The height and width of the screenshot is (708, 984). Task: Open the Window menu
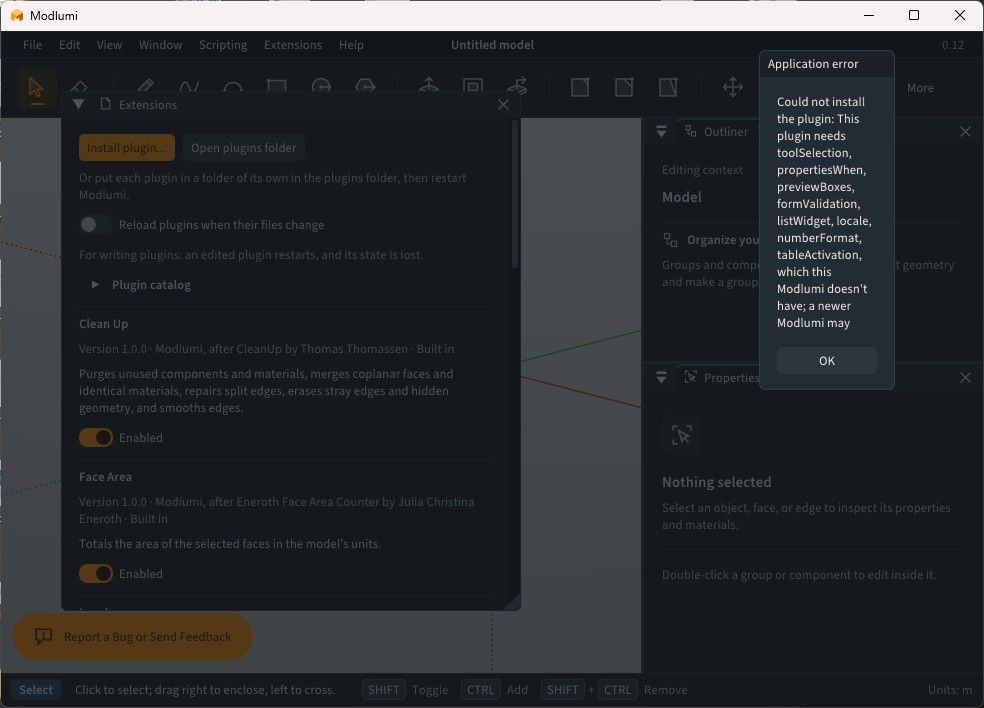pyautogui.click(x=161, y=45)
